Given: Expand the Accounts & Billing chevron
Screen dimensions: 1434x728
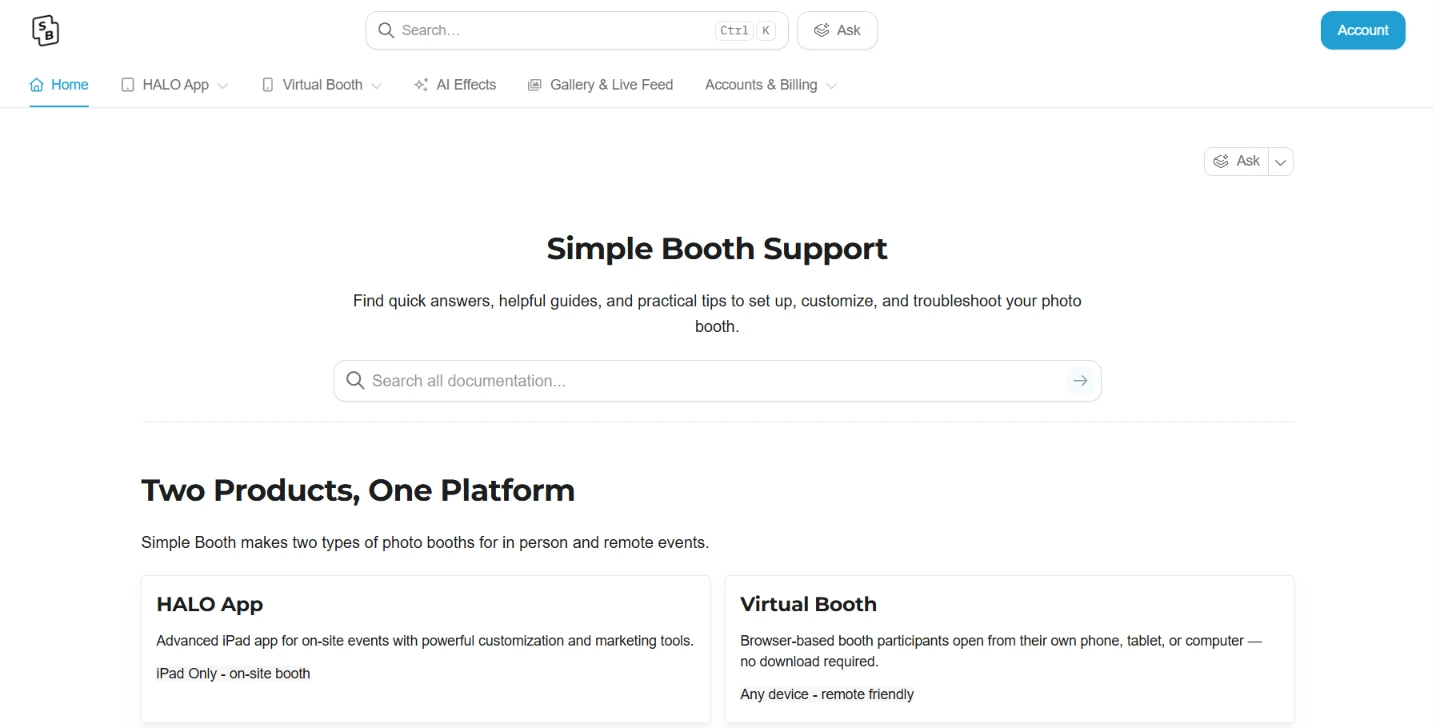Looking at the screenshot, I should (x=831, y=86).
